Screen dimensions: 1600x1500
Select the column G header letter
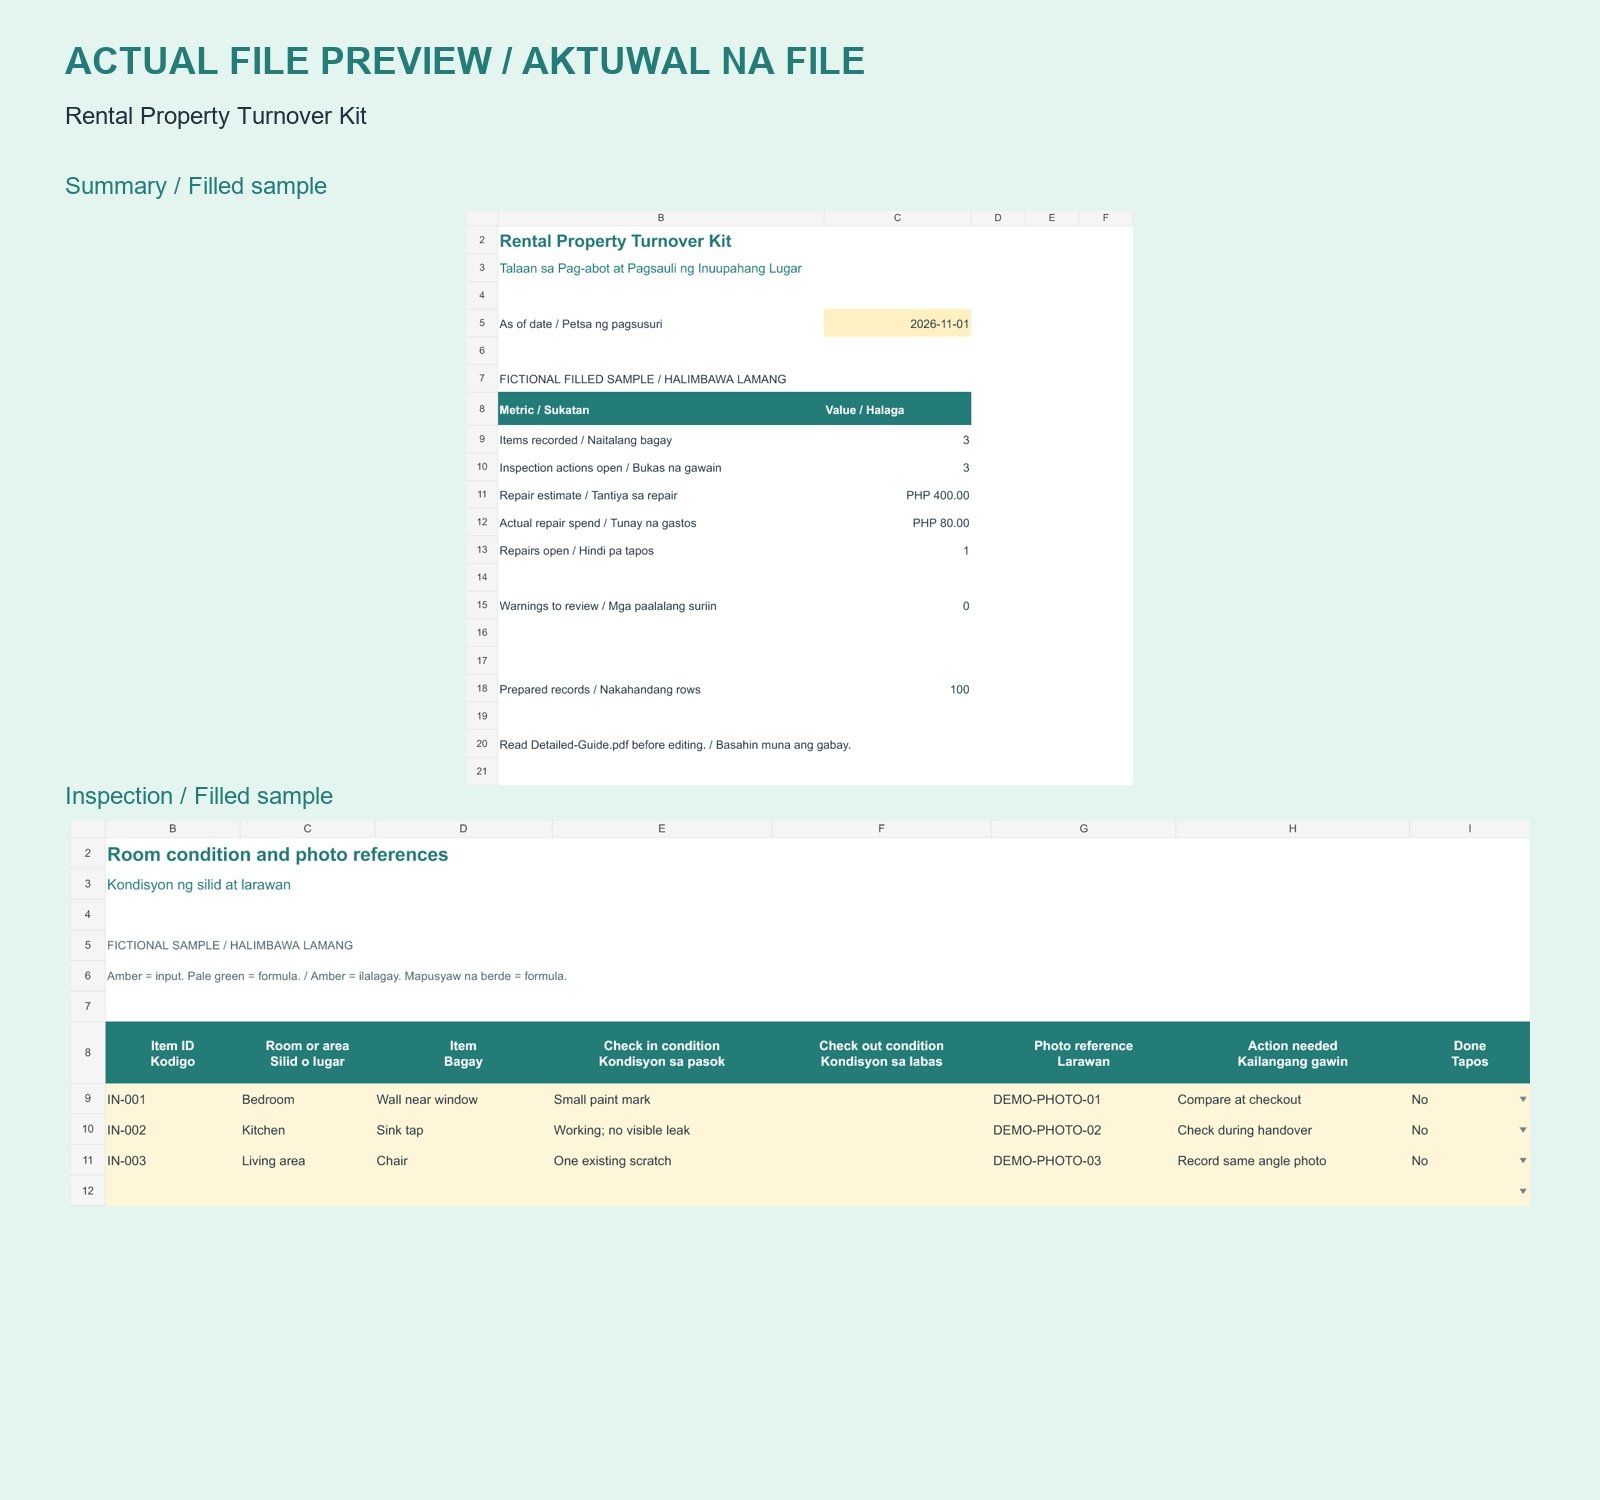(x=1083, y=829)
